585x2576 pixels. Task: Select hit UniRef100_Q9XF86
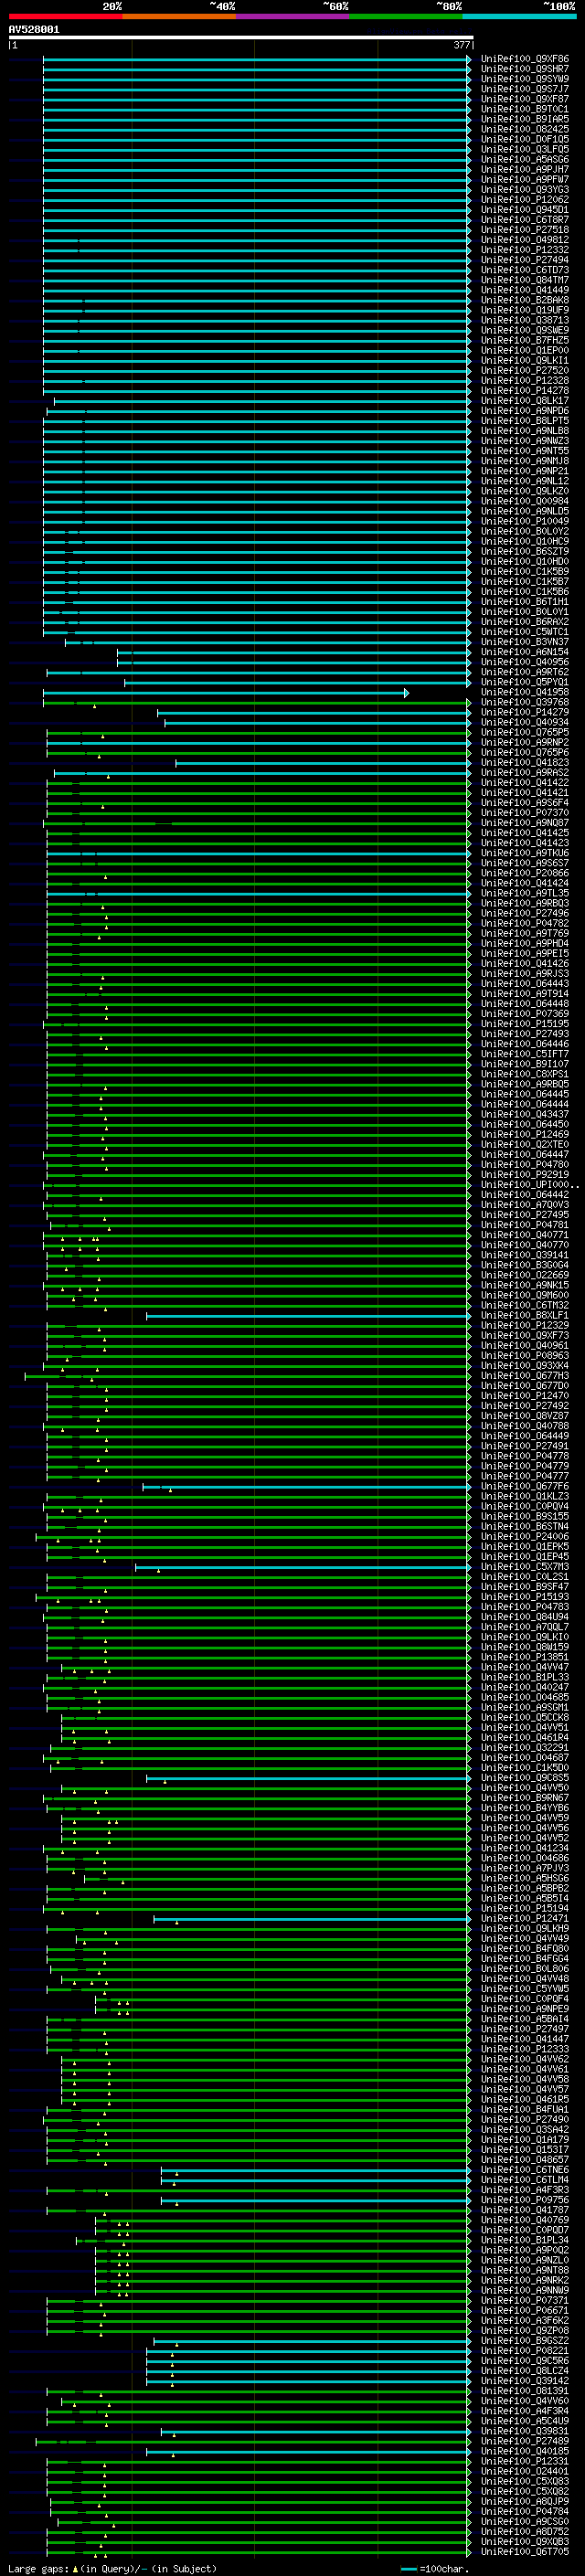pos(524,59)
